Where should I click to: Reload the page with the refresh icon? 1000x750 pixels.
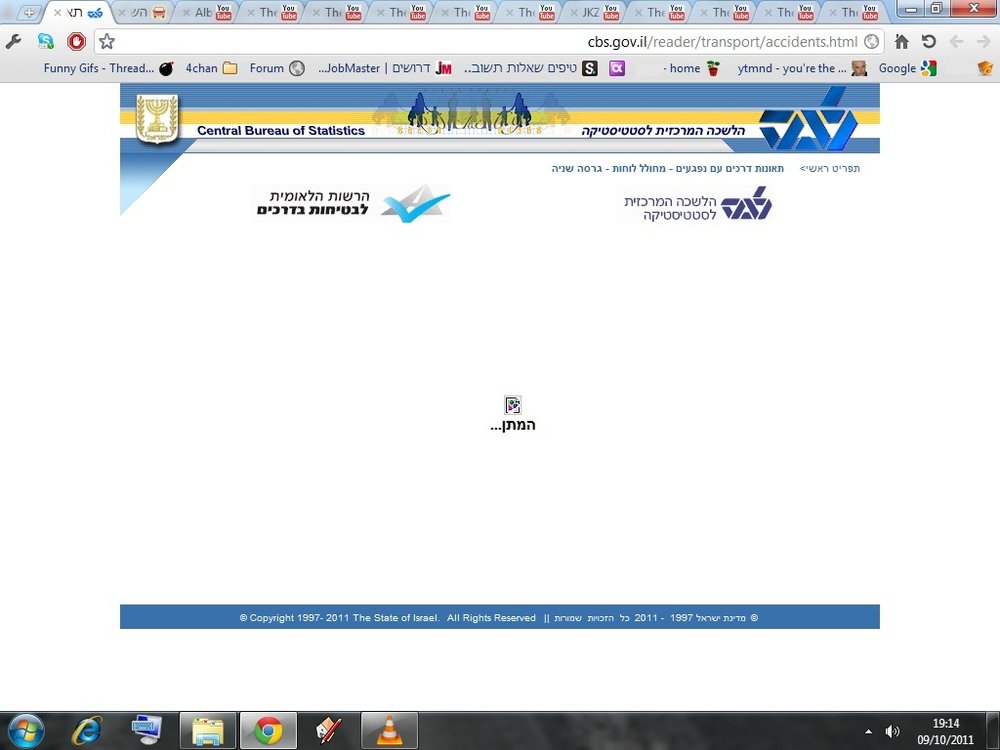929,42
